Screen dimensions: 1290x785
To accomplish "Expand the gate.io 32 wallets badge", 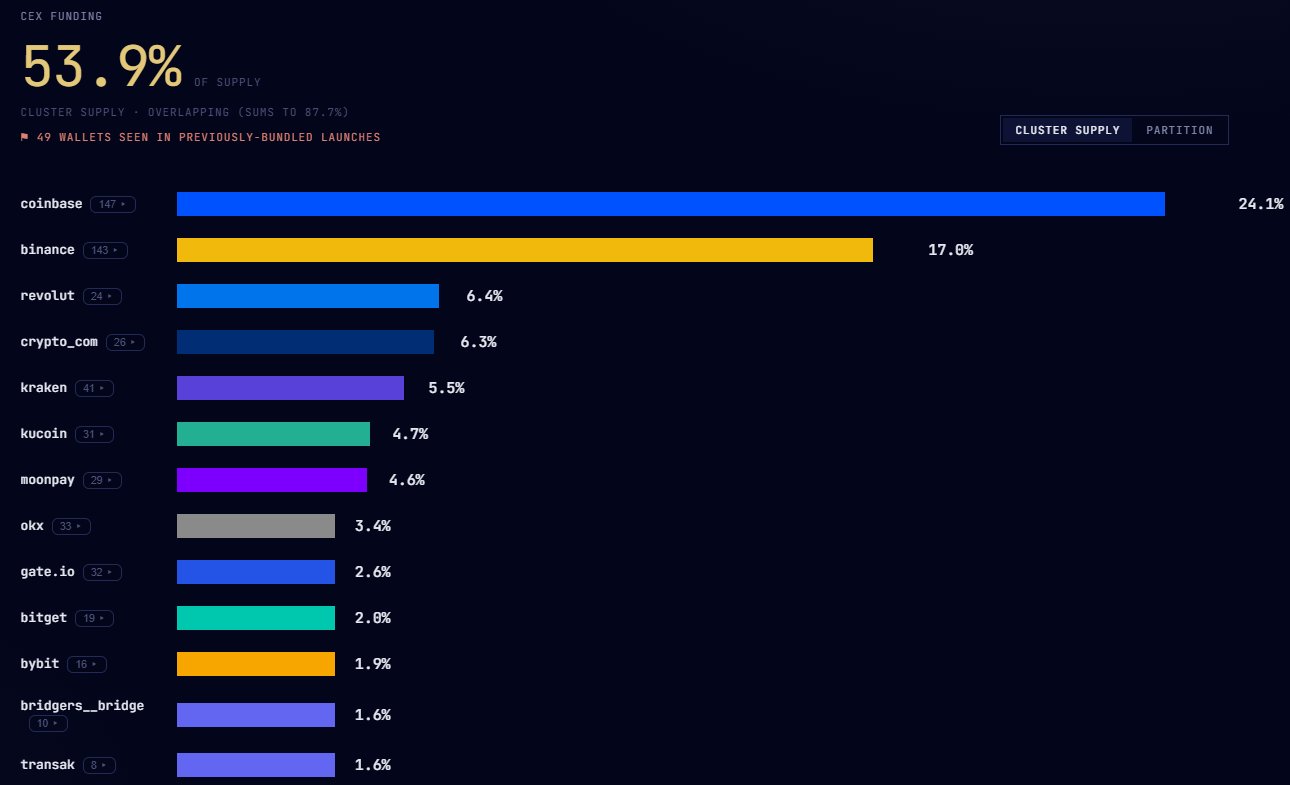I will pos(102,572).
